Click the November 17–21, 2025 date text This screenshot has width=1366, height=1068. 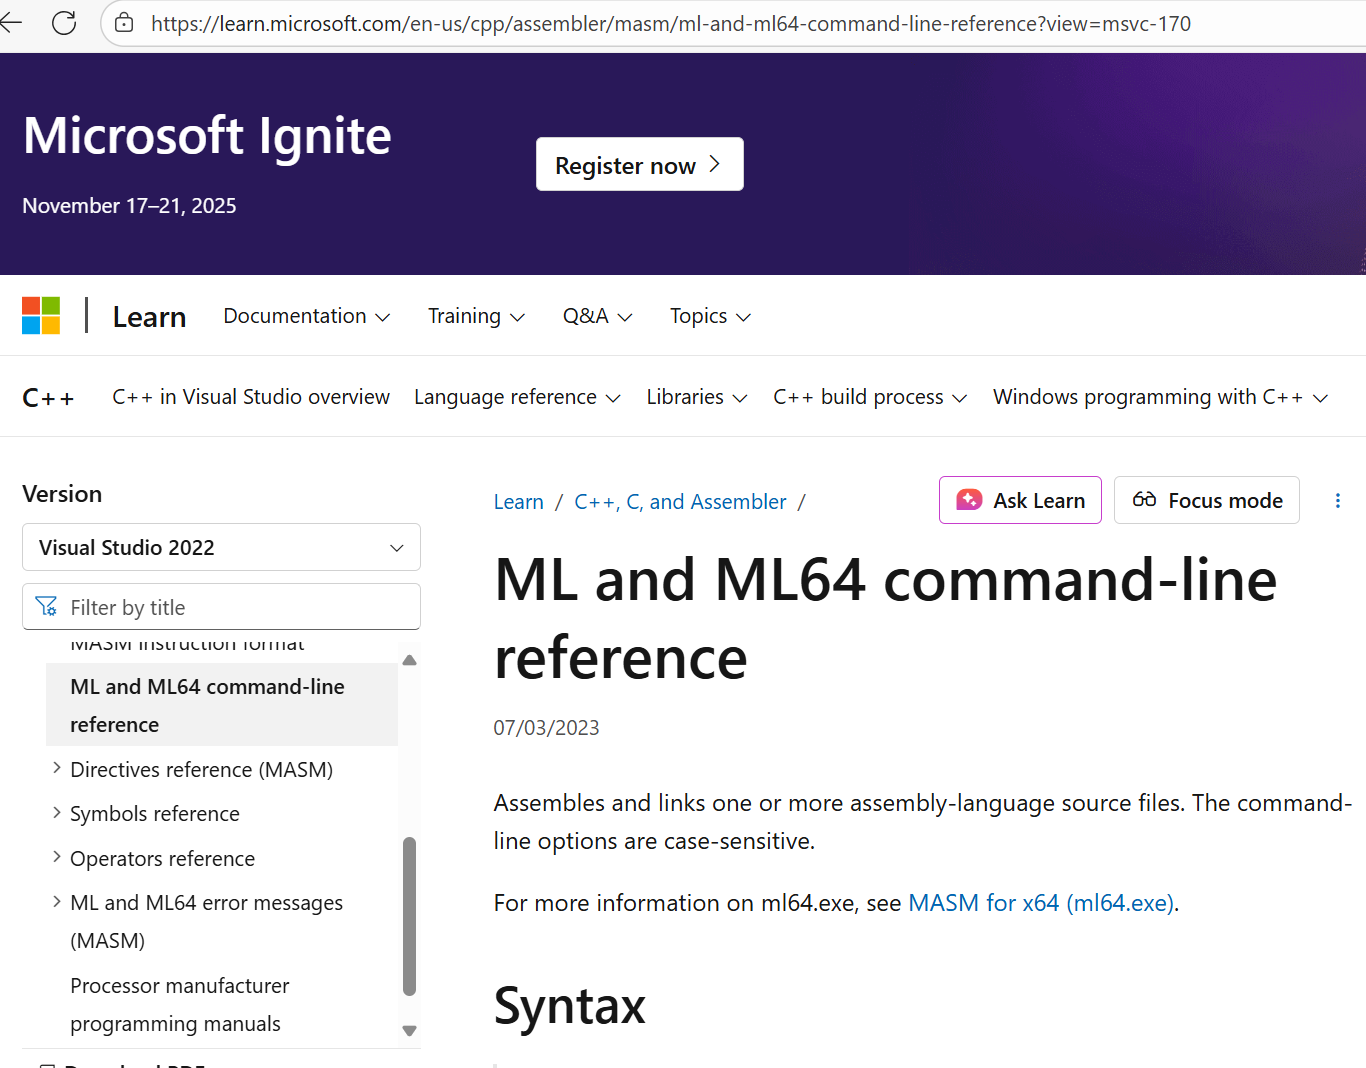129,206
